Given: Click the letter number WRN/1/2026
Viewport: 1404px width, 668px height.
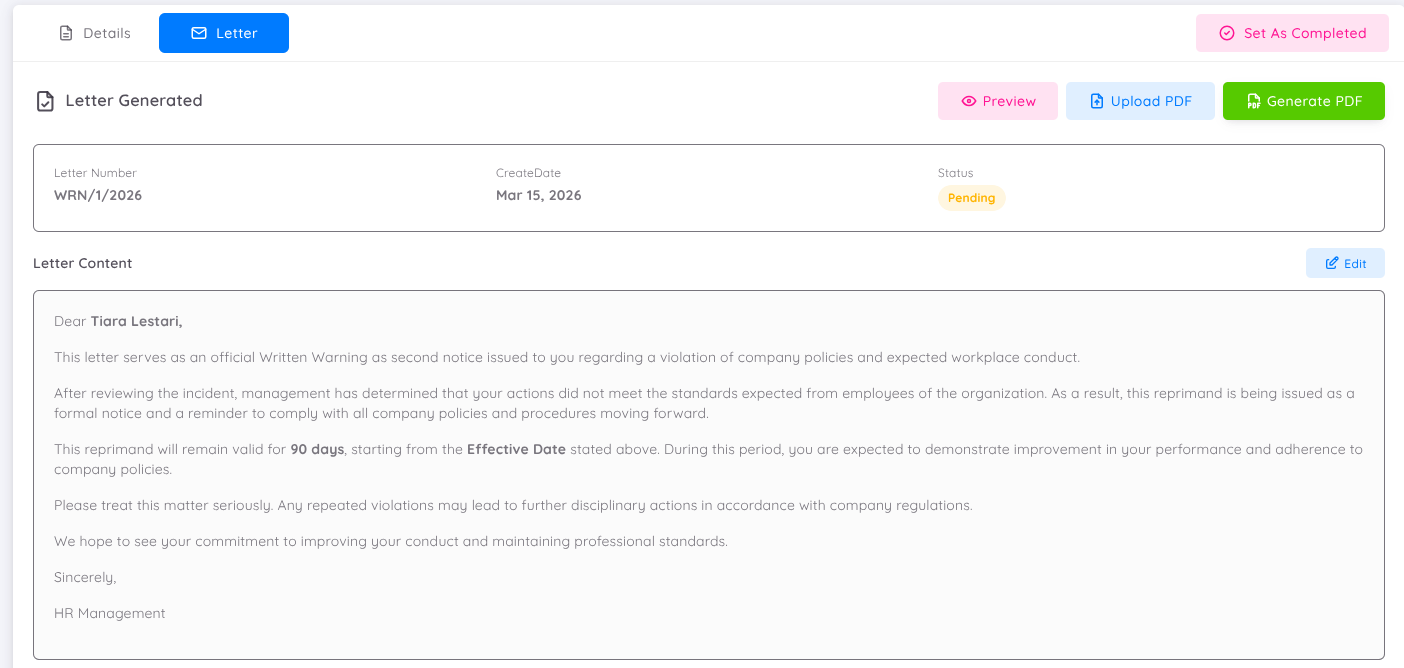Looking at the screenshot, I should pyautogui.click(x=98, y=195).
